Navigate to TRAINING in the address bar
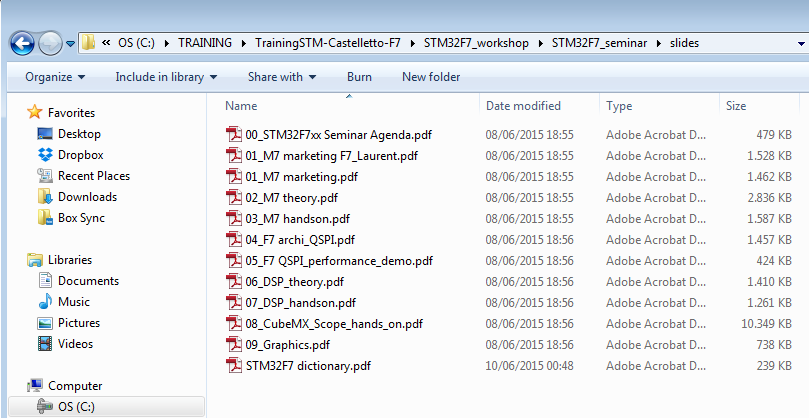This screenshot has height=418, width=809. [205, 43]
